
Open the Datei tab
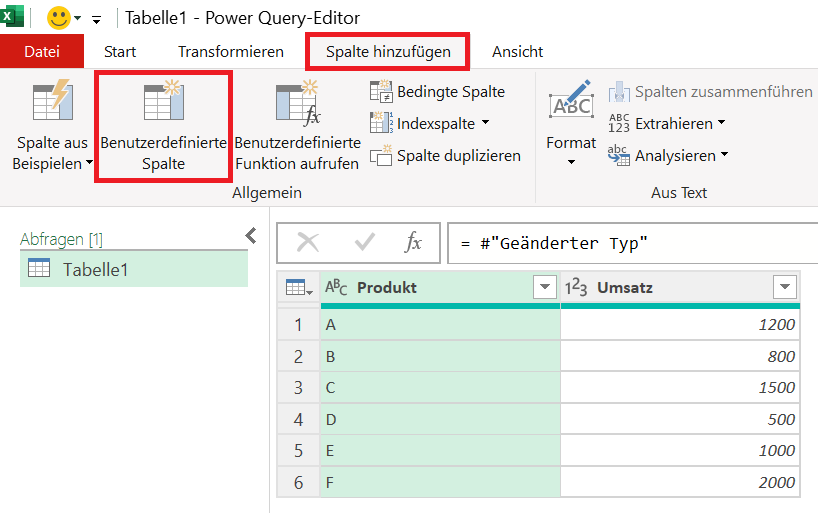pyautogui.click(x=42, y=51)
